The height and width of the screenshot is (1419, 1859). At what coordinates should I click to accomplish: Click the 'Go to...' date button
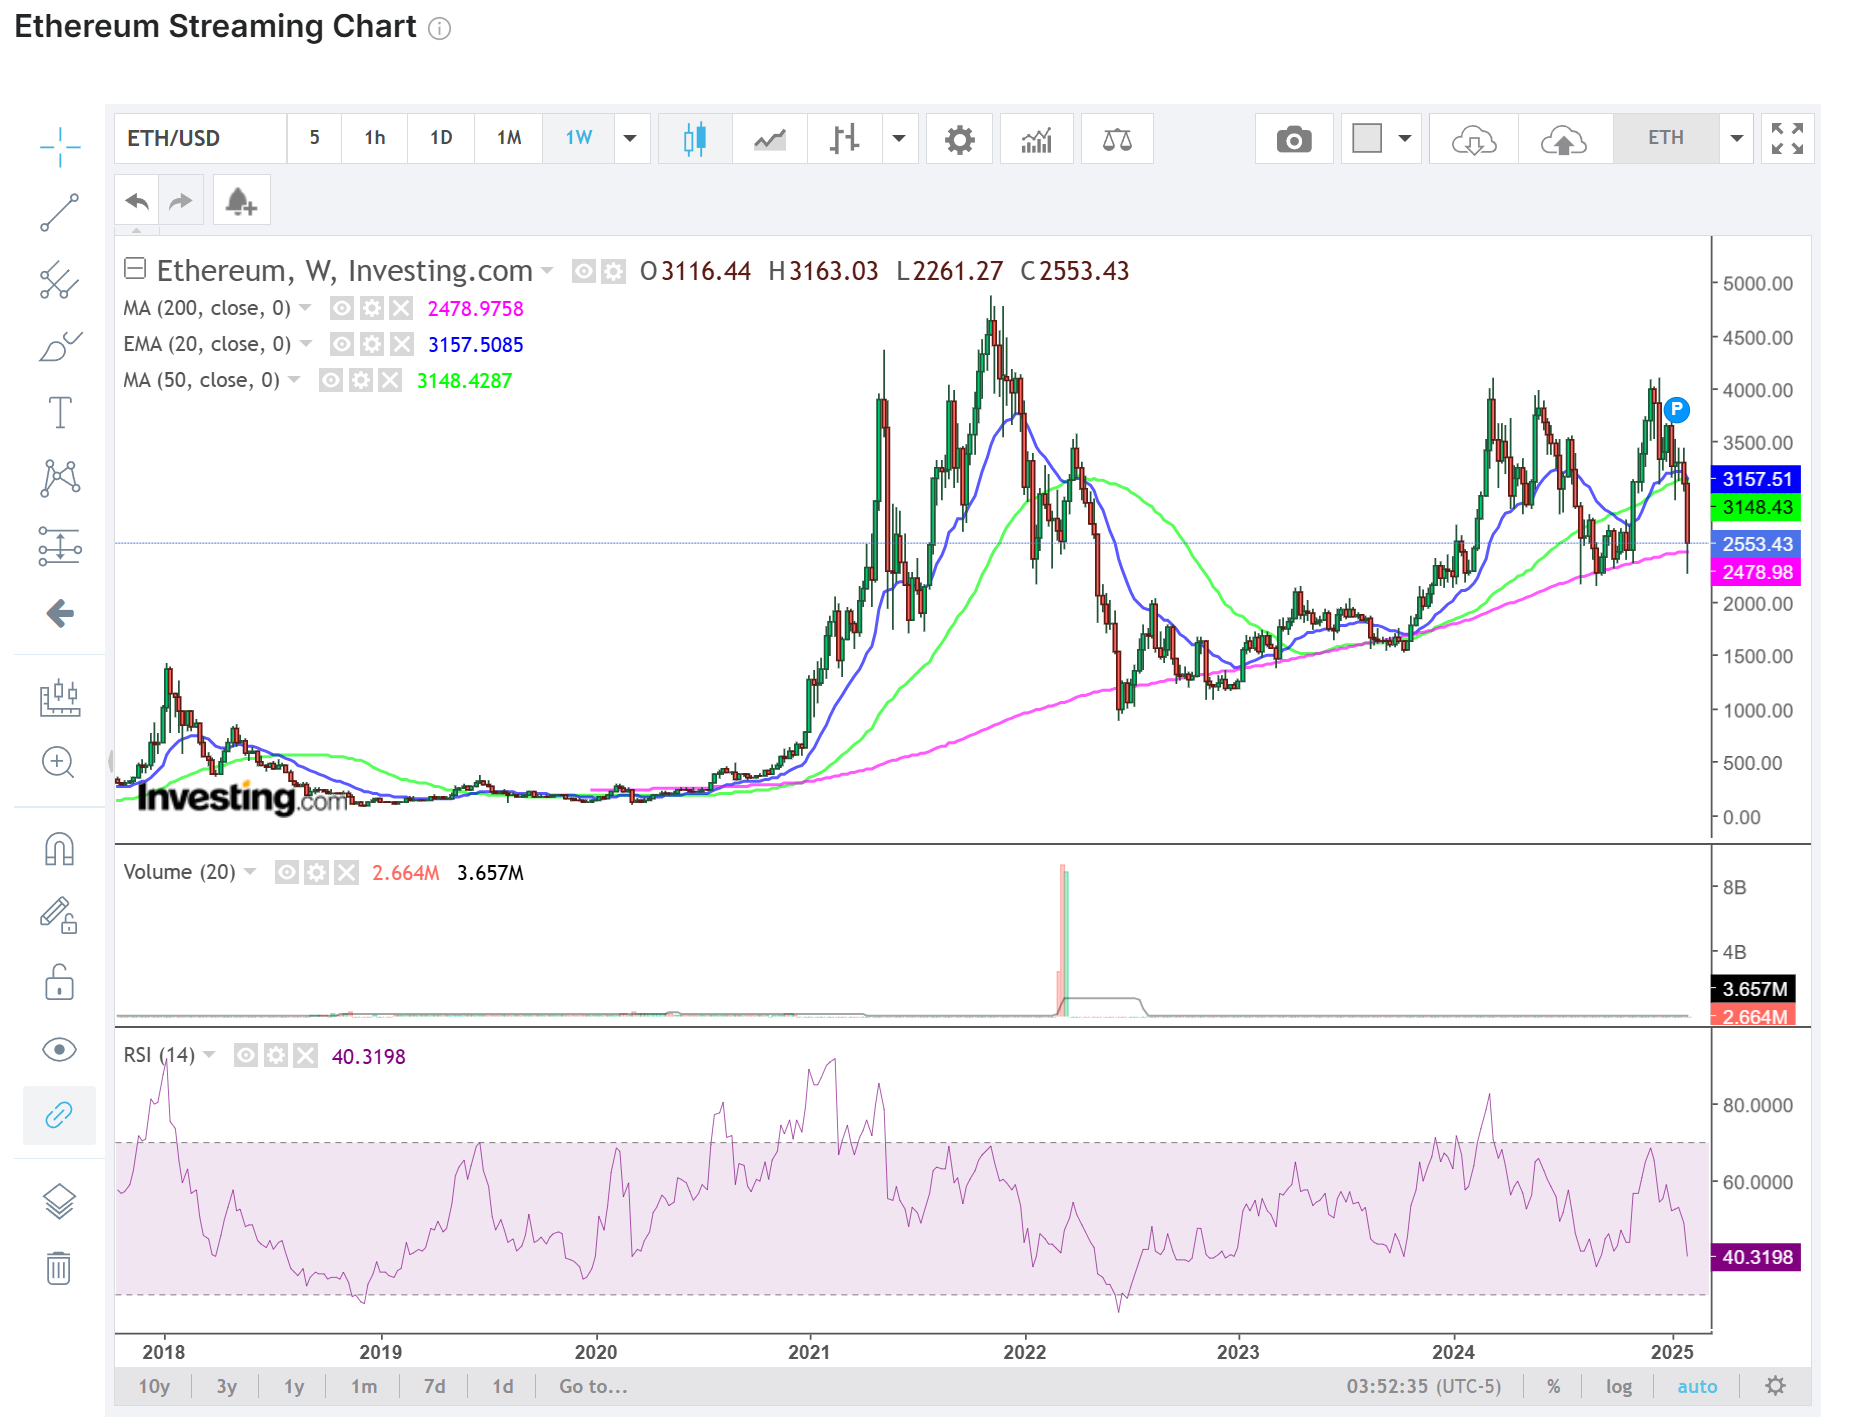(x=593, y=1386)
